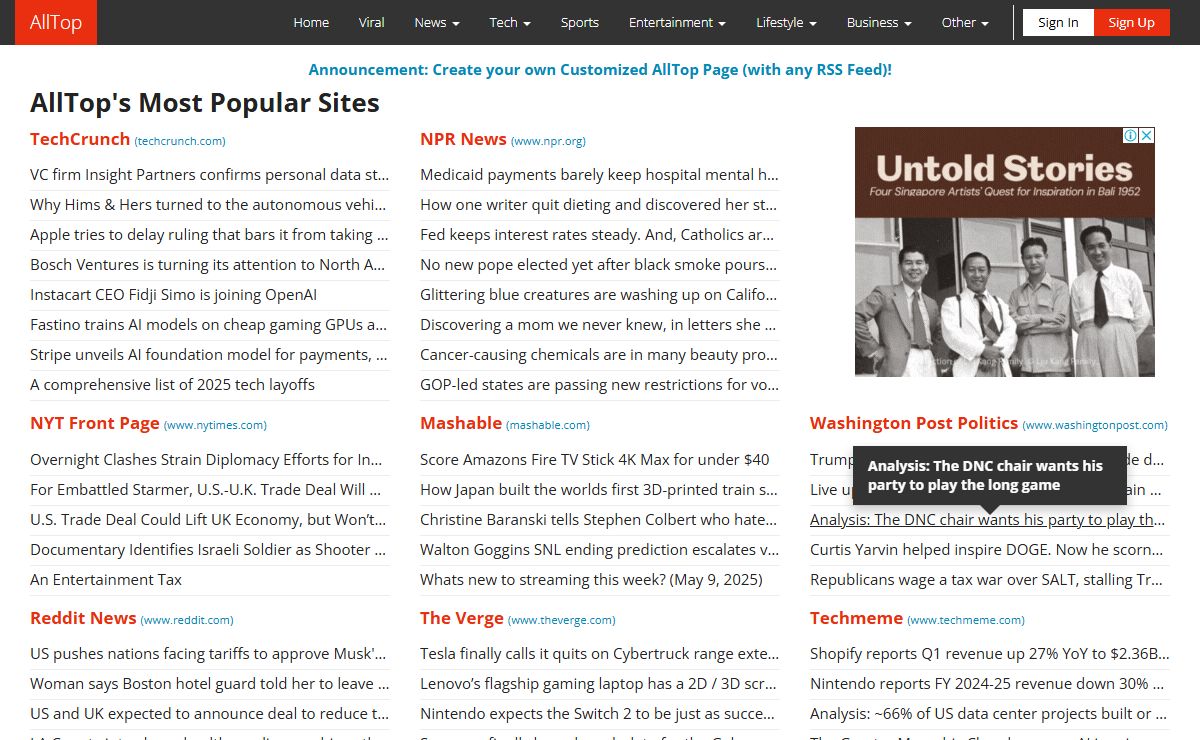Open the Techmeme section heading

click(856, 618)
